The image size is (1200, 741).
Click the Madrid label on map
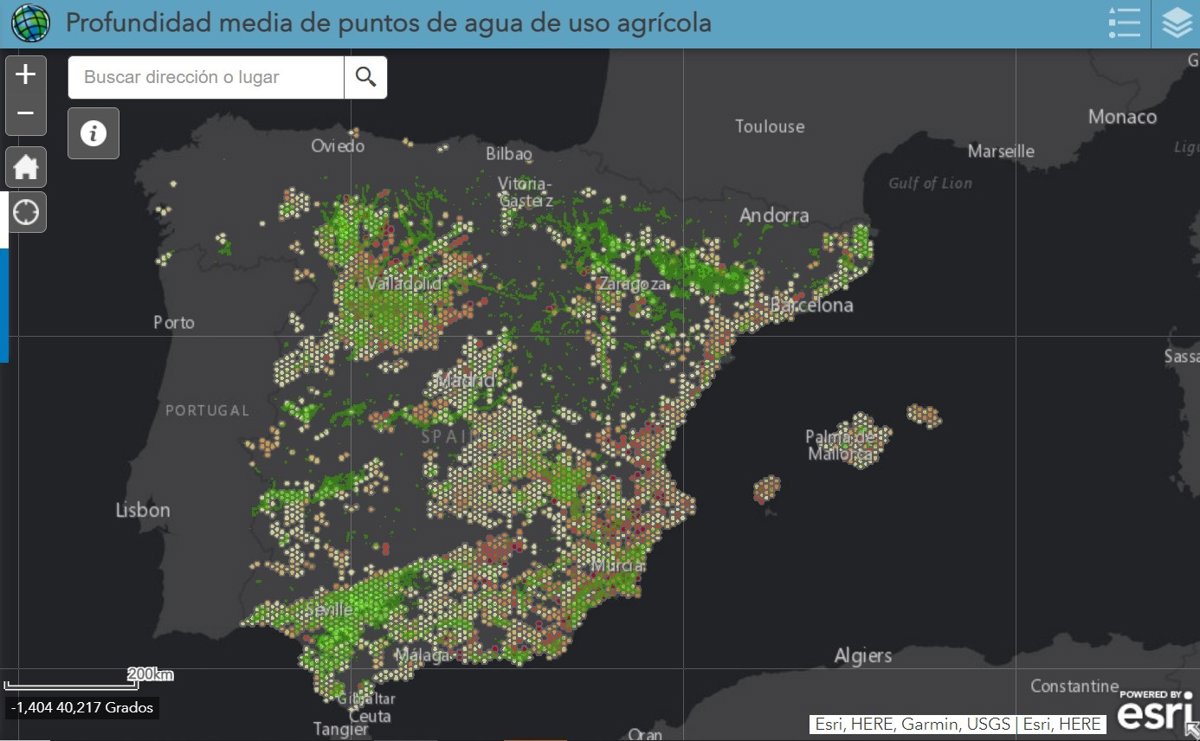point(466,381)
